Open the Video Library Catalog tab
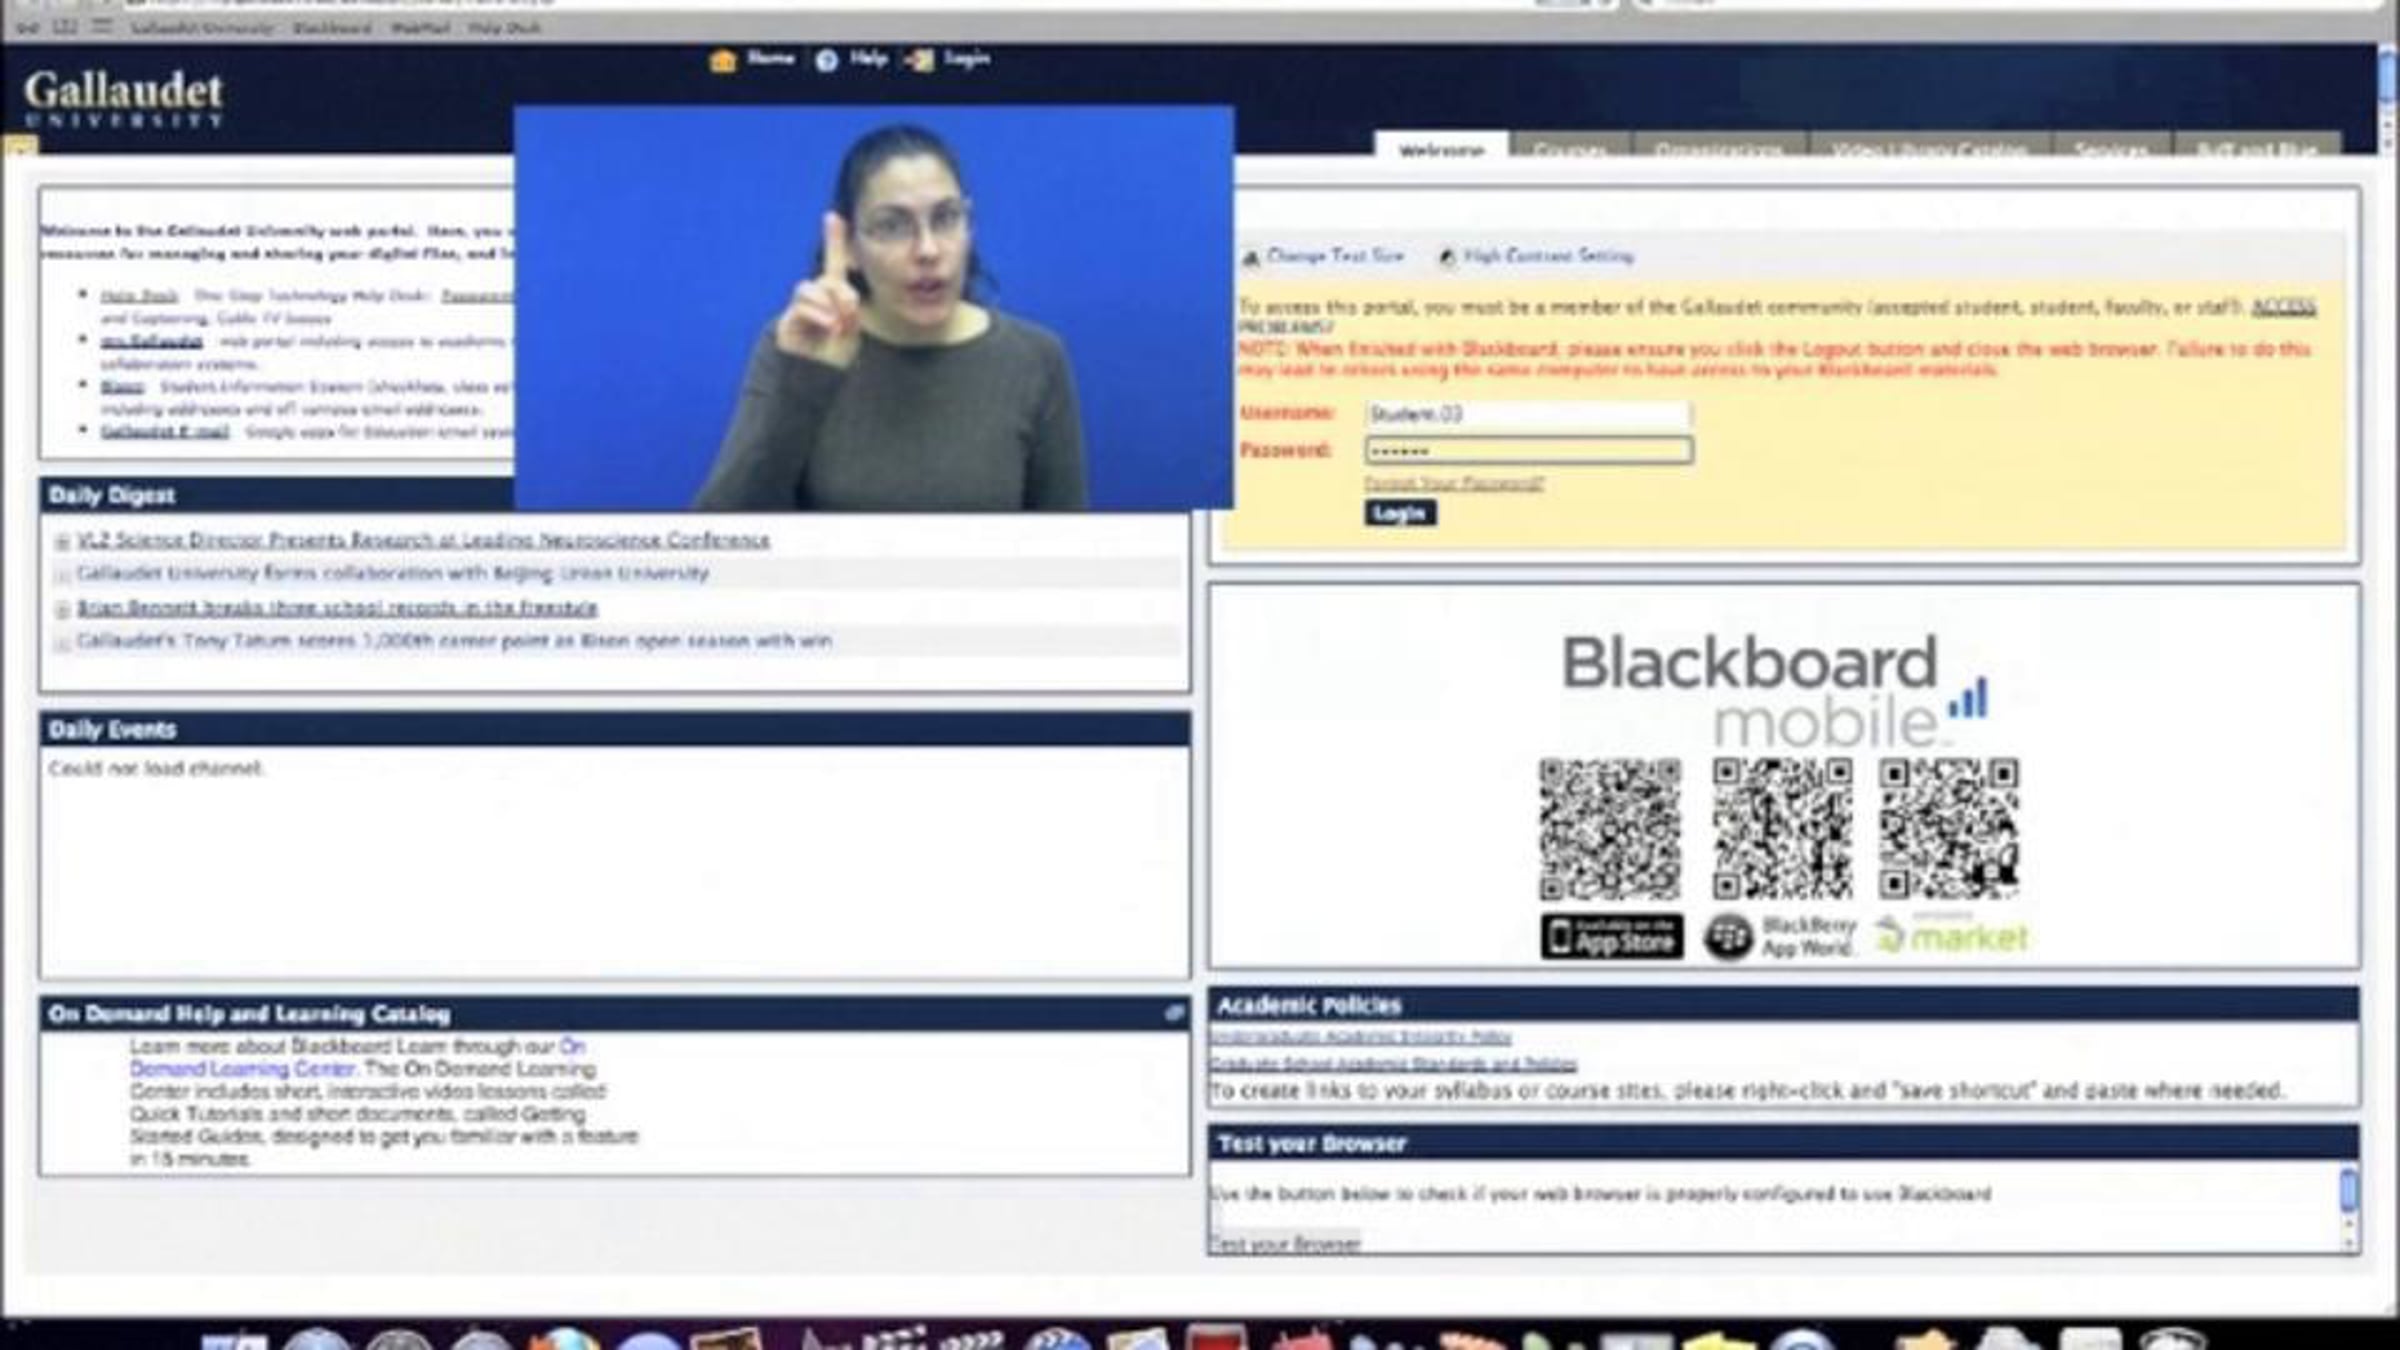The height and width of the screenshot is (1350, 2400). [1930, 145]
